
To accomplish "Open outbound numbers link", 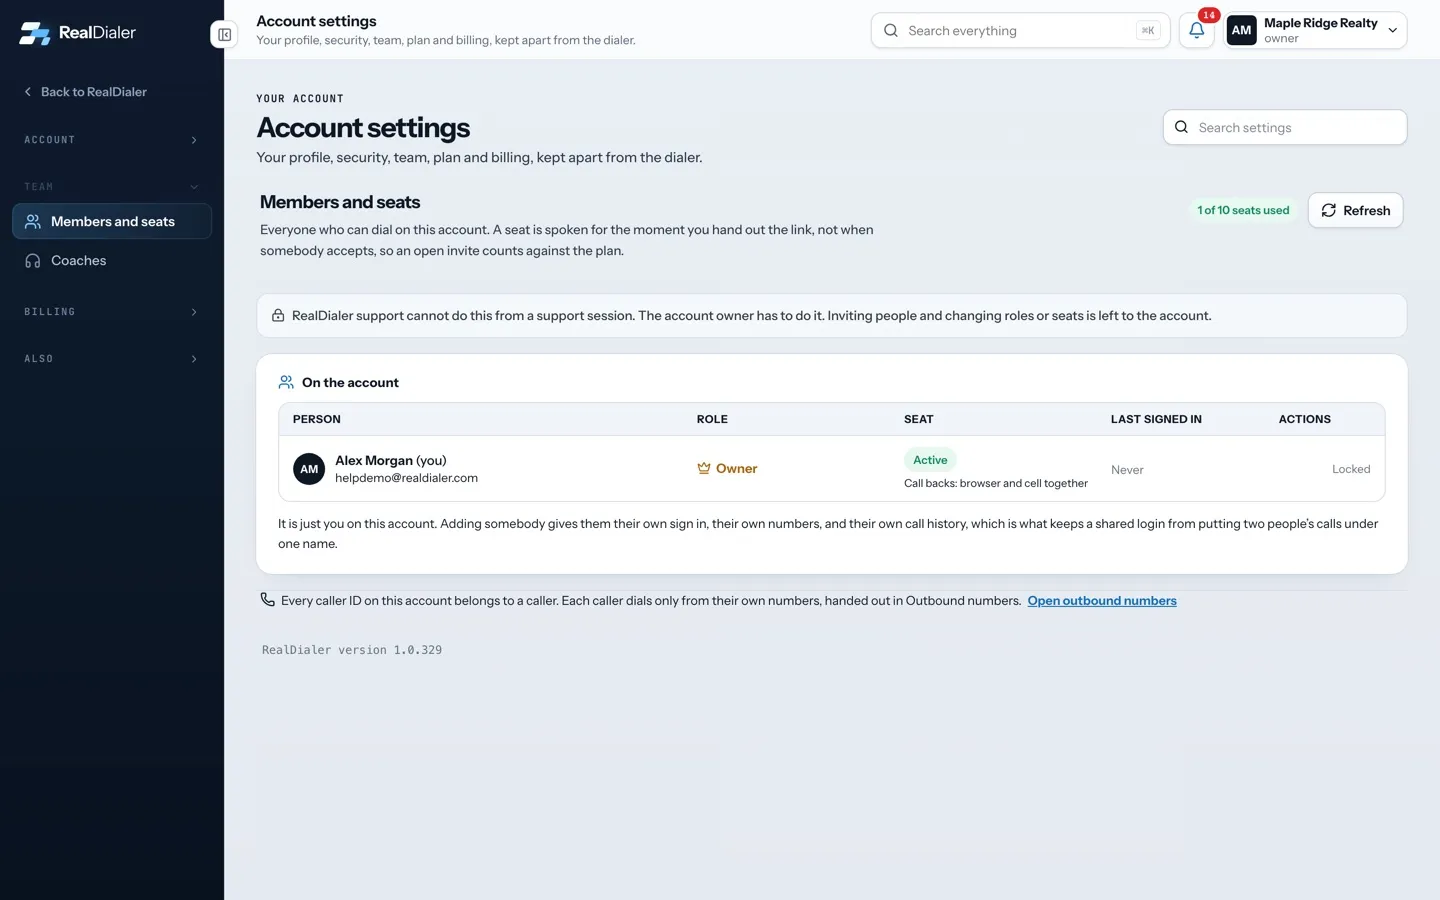I will (x=1102, y=601).
